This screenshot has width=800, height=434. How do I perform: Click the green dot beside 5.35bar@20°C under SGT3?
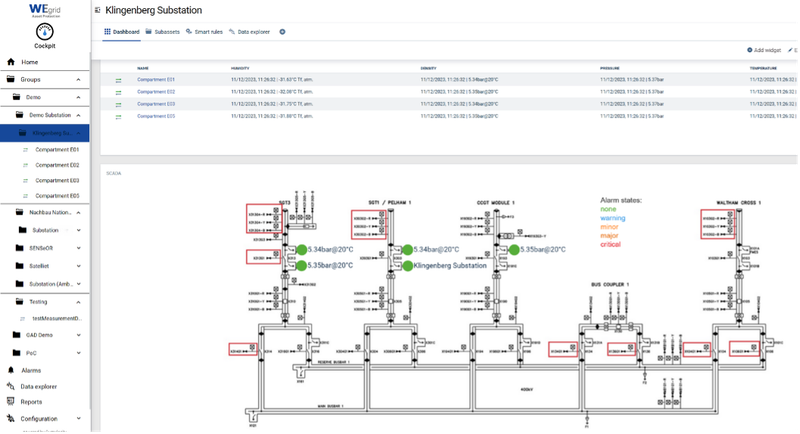302,266
